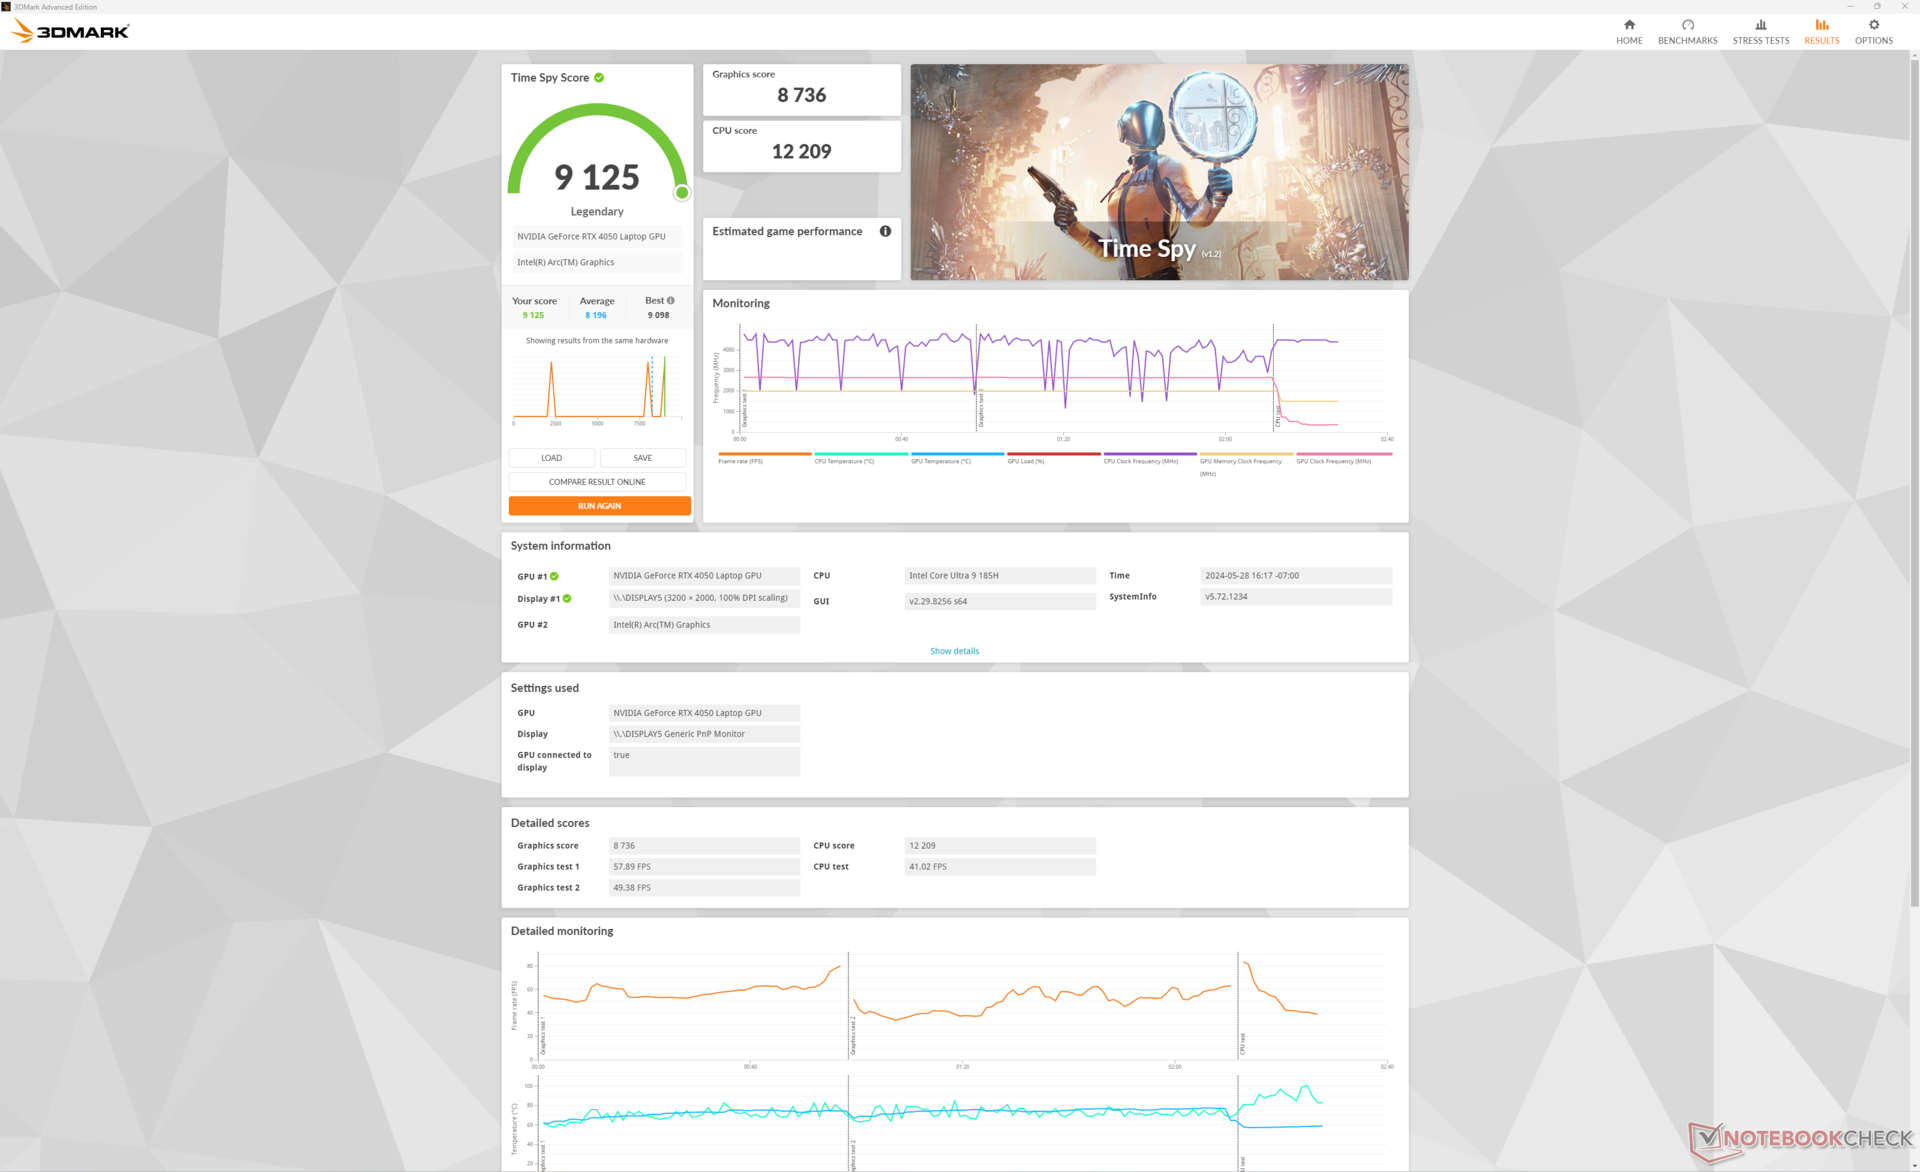Open the Benchmarks section
Screen dimensions: 1920x1172
pyautogui.click(x=1687, y=30)
